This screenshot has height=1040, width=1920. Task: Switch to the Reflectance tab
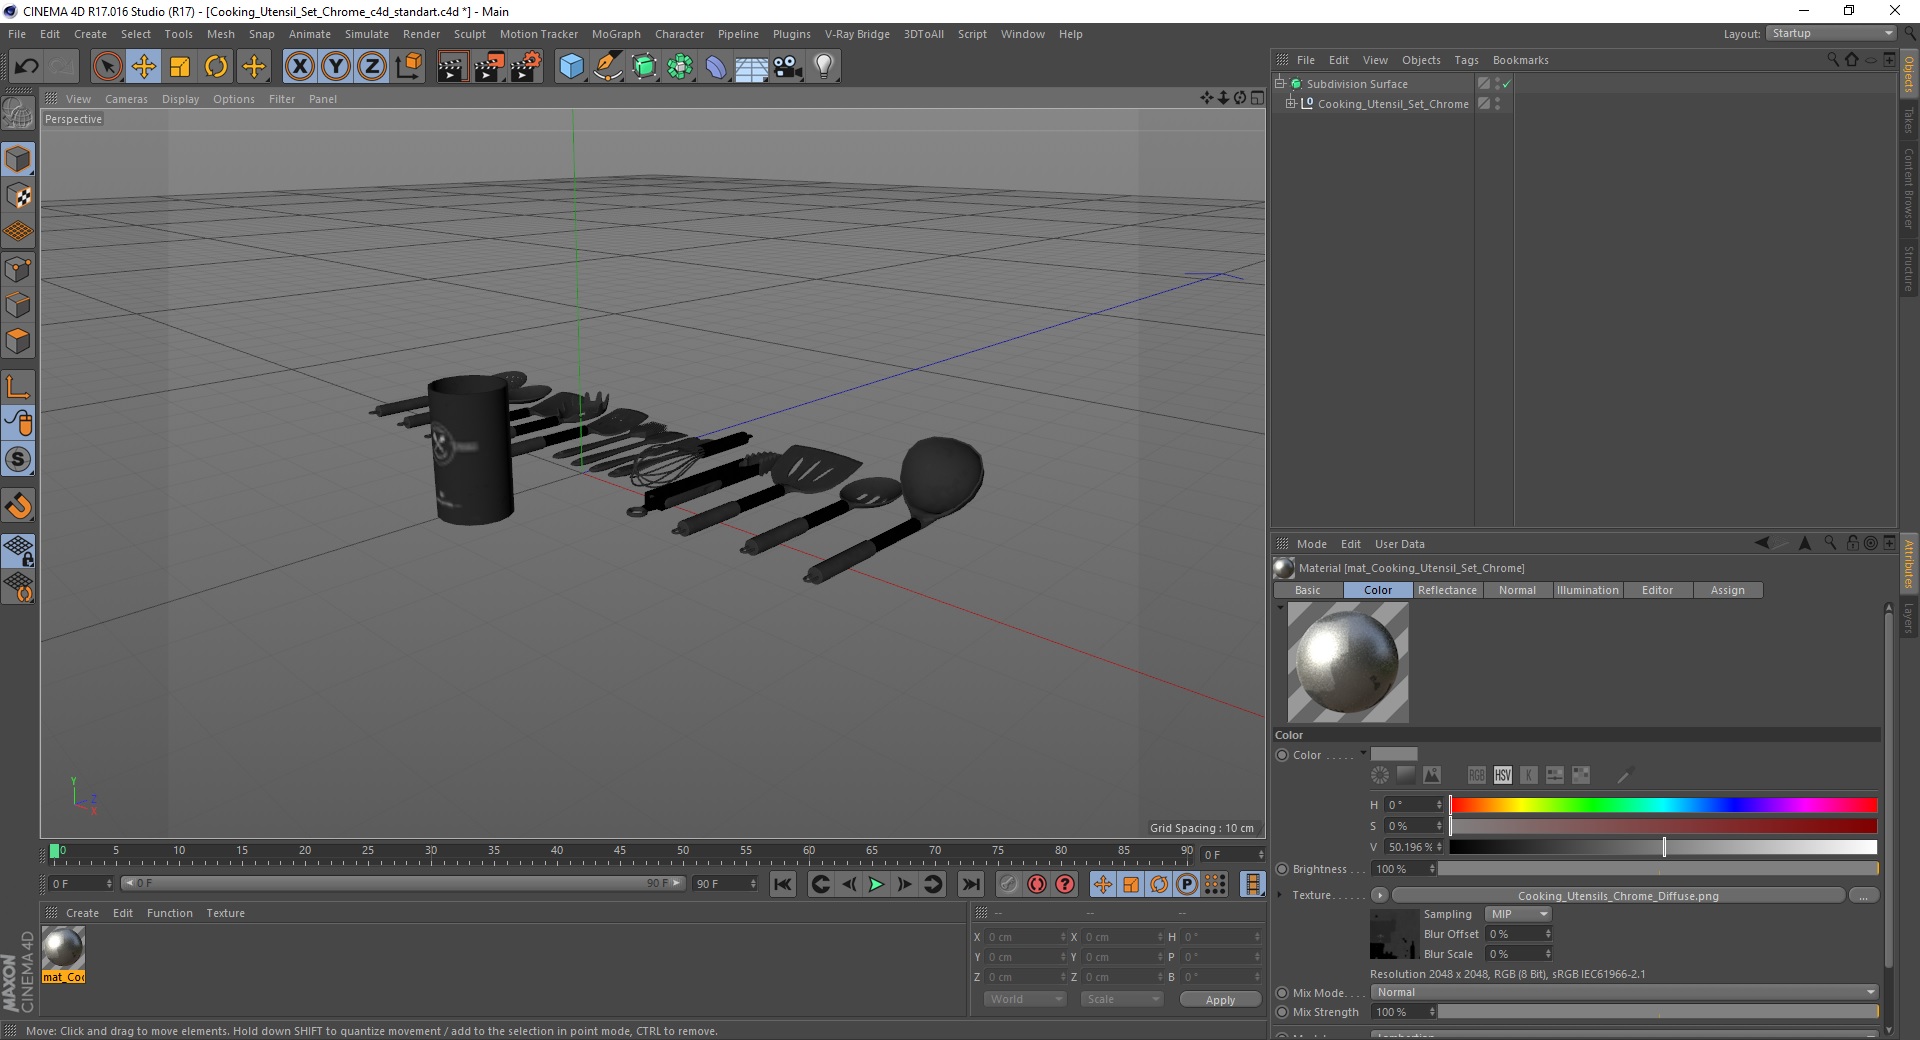tap(1447, 590)
